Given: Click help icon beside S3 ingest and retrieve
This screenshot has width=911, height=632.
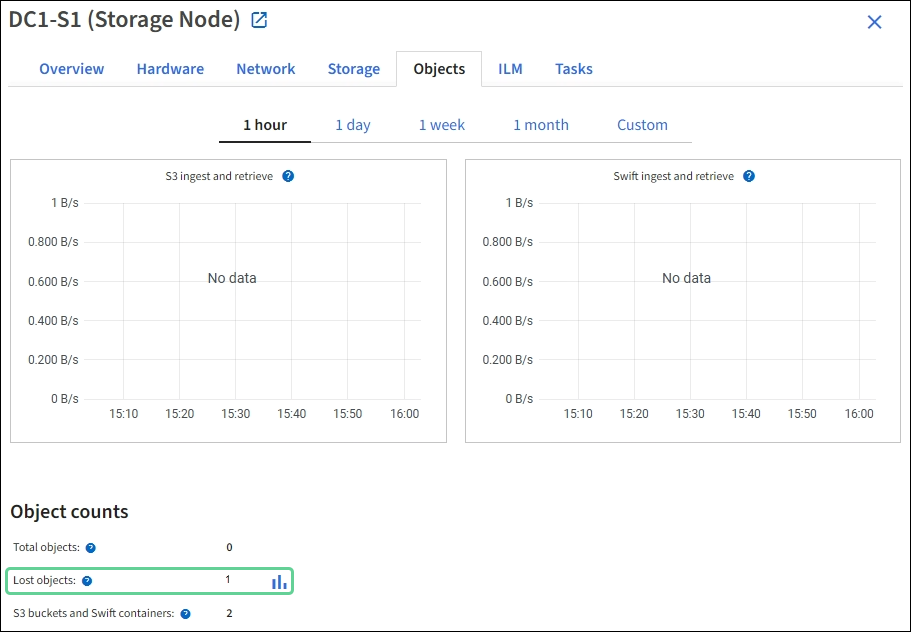Looking at the screenshot, I should click(x=288, y=176).
